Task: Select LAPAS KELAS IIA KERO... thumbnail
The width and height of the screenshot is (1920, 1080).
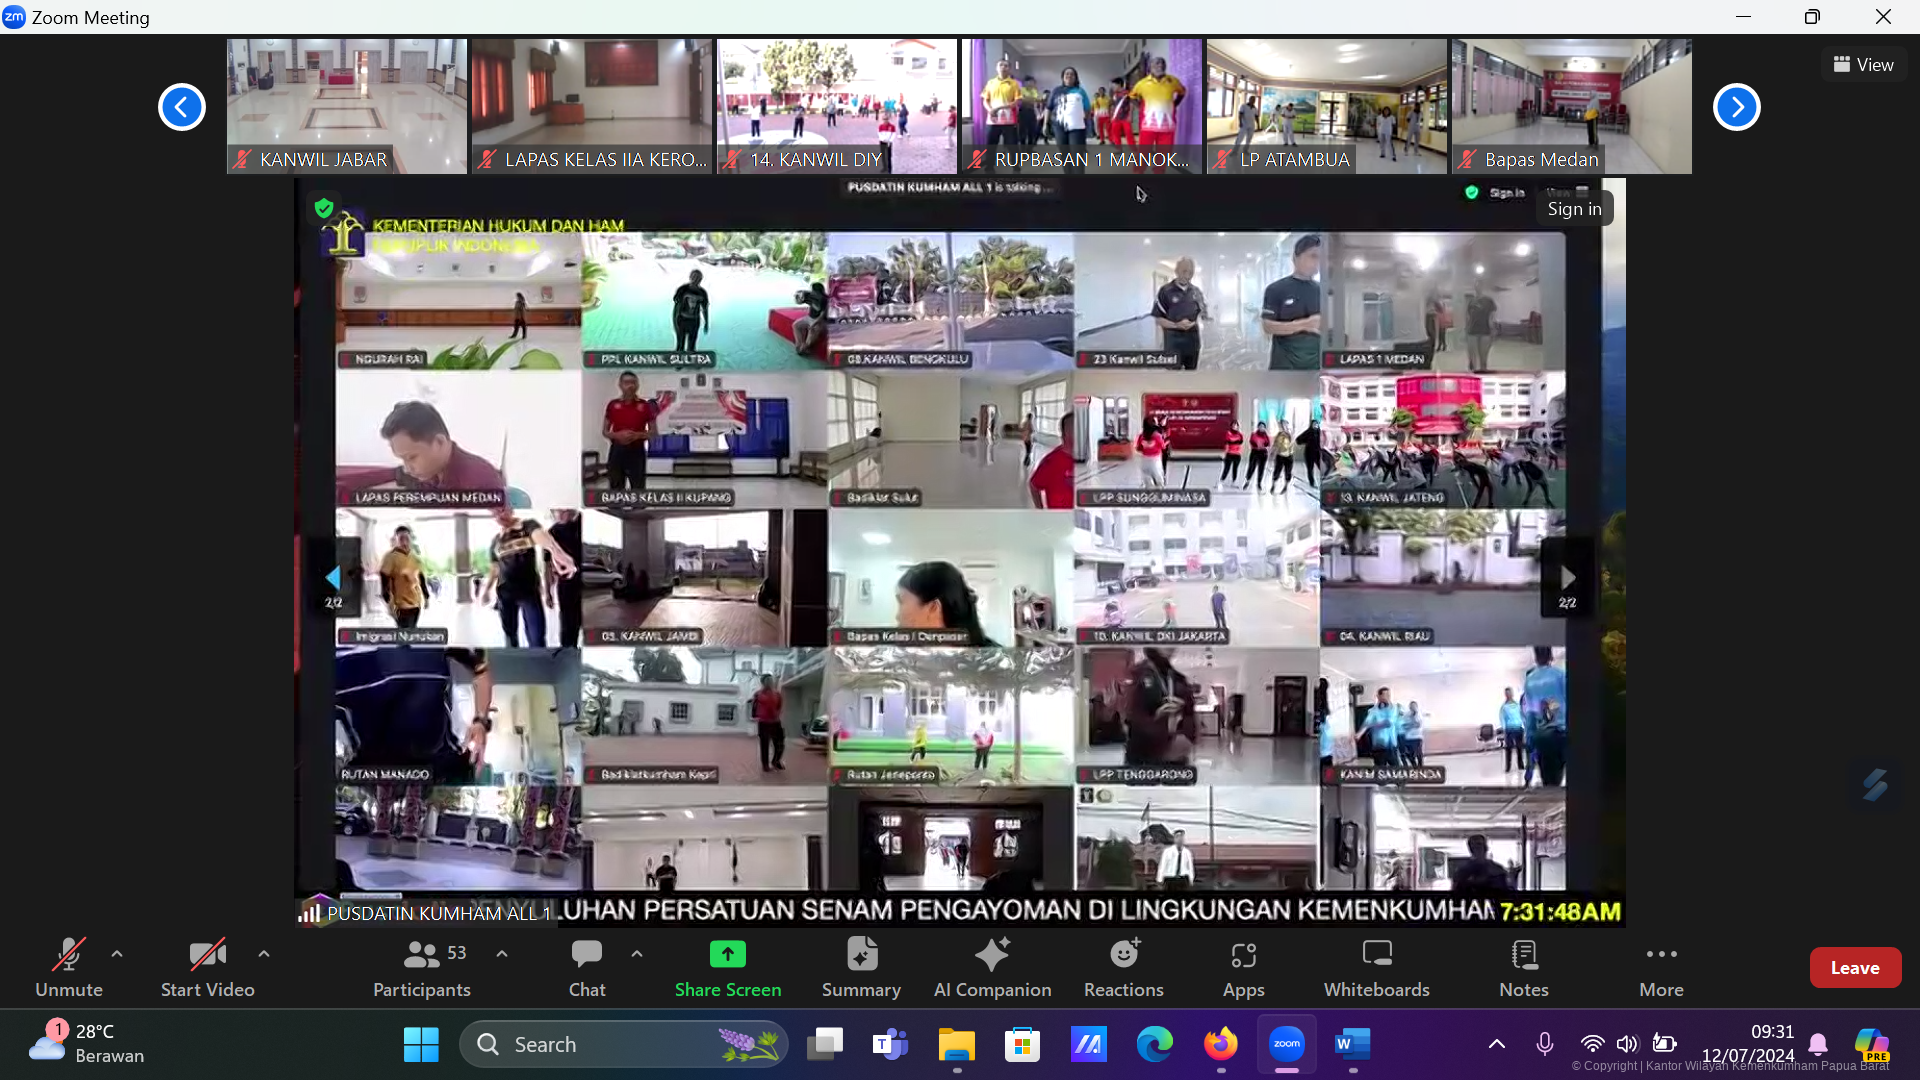Action: pyautogui.click(x=592, y=106)
